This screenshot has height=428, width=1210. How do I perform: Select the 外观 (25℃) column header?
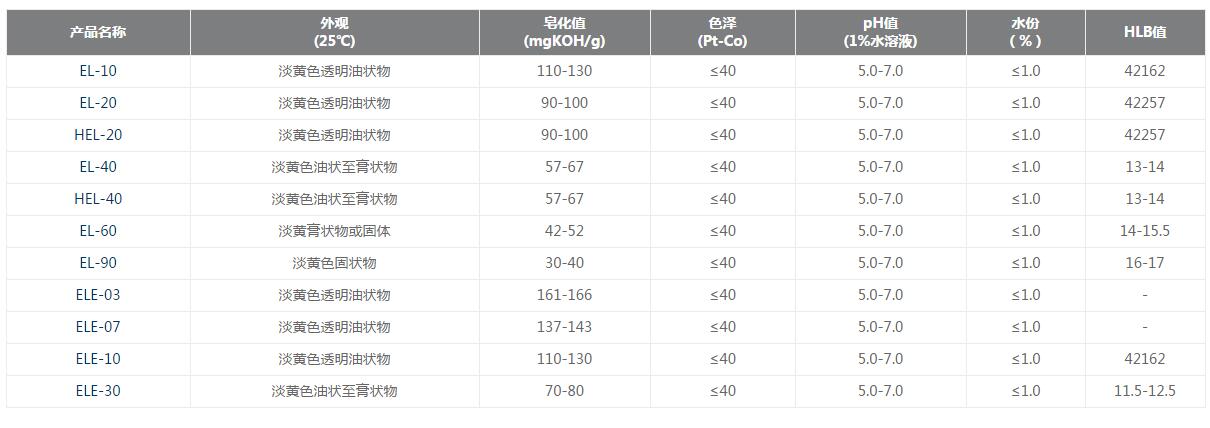tap(334, 32)
